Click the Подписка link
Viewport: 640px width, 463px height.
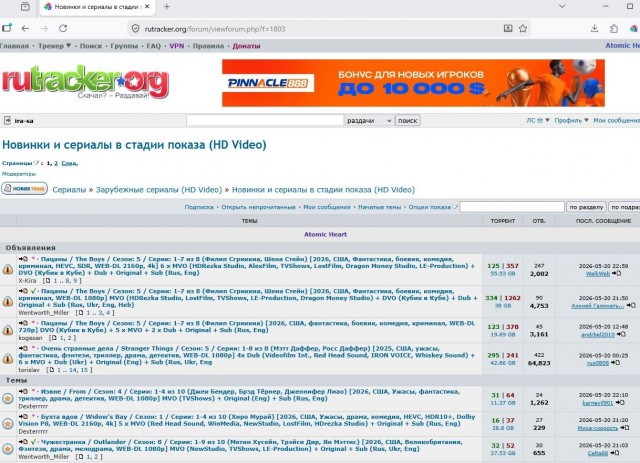199,207
